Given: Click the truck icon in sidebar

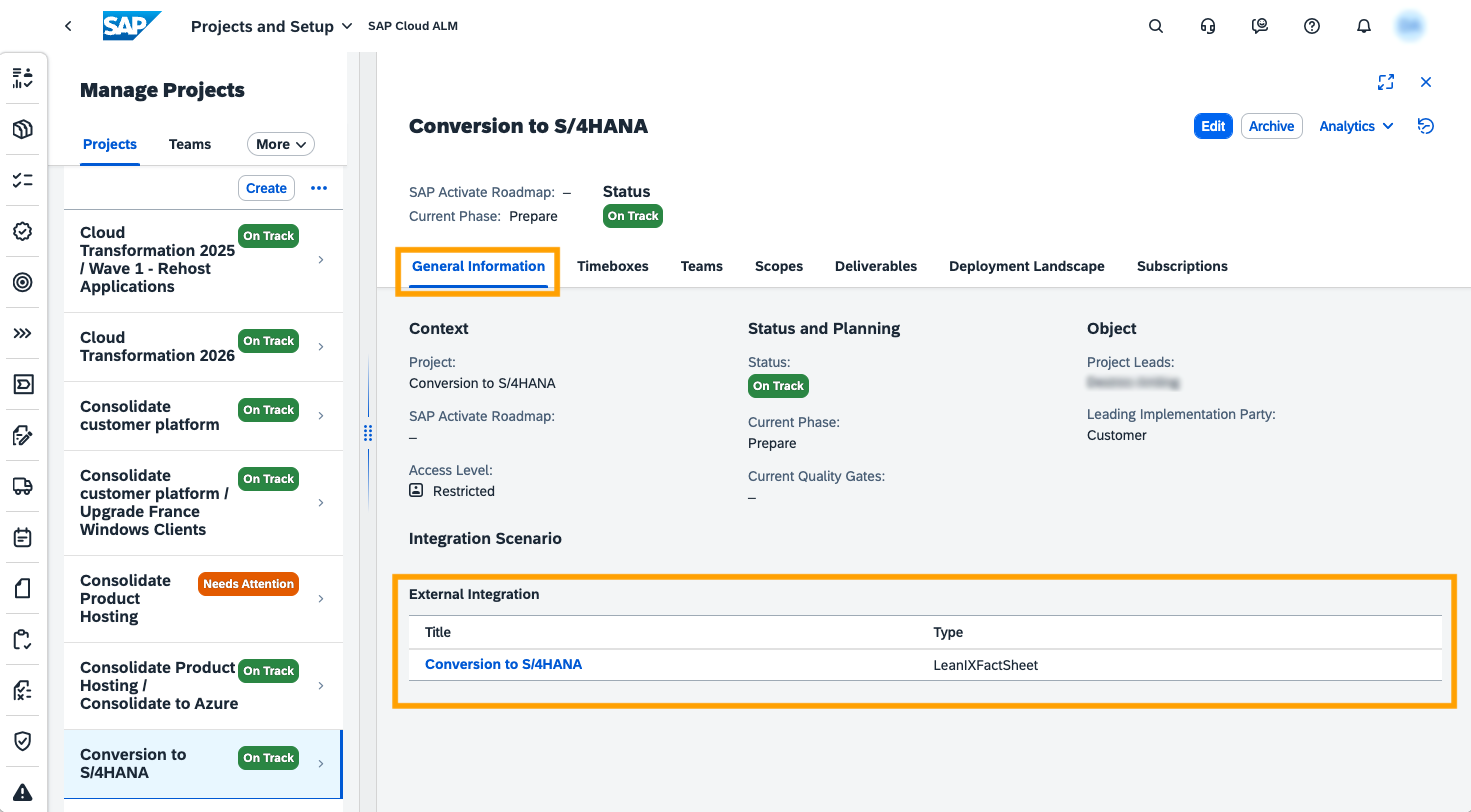Looking at the screenshot, I should tap(23, 486).
